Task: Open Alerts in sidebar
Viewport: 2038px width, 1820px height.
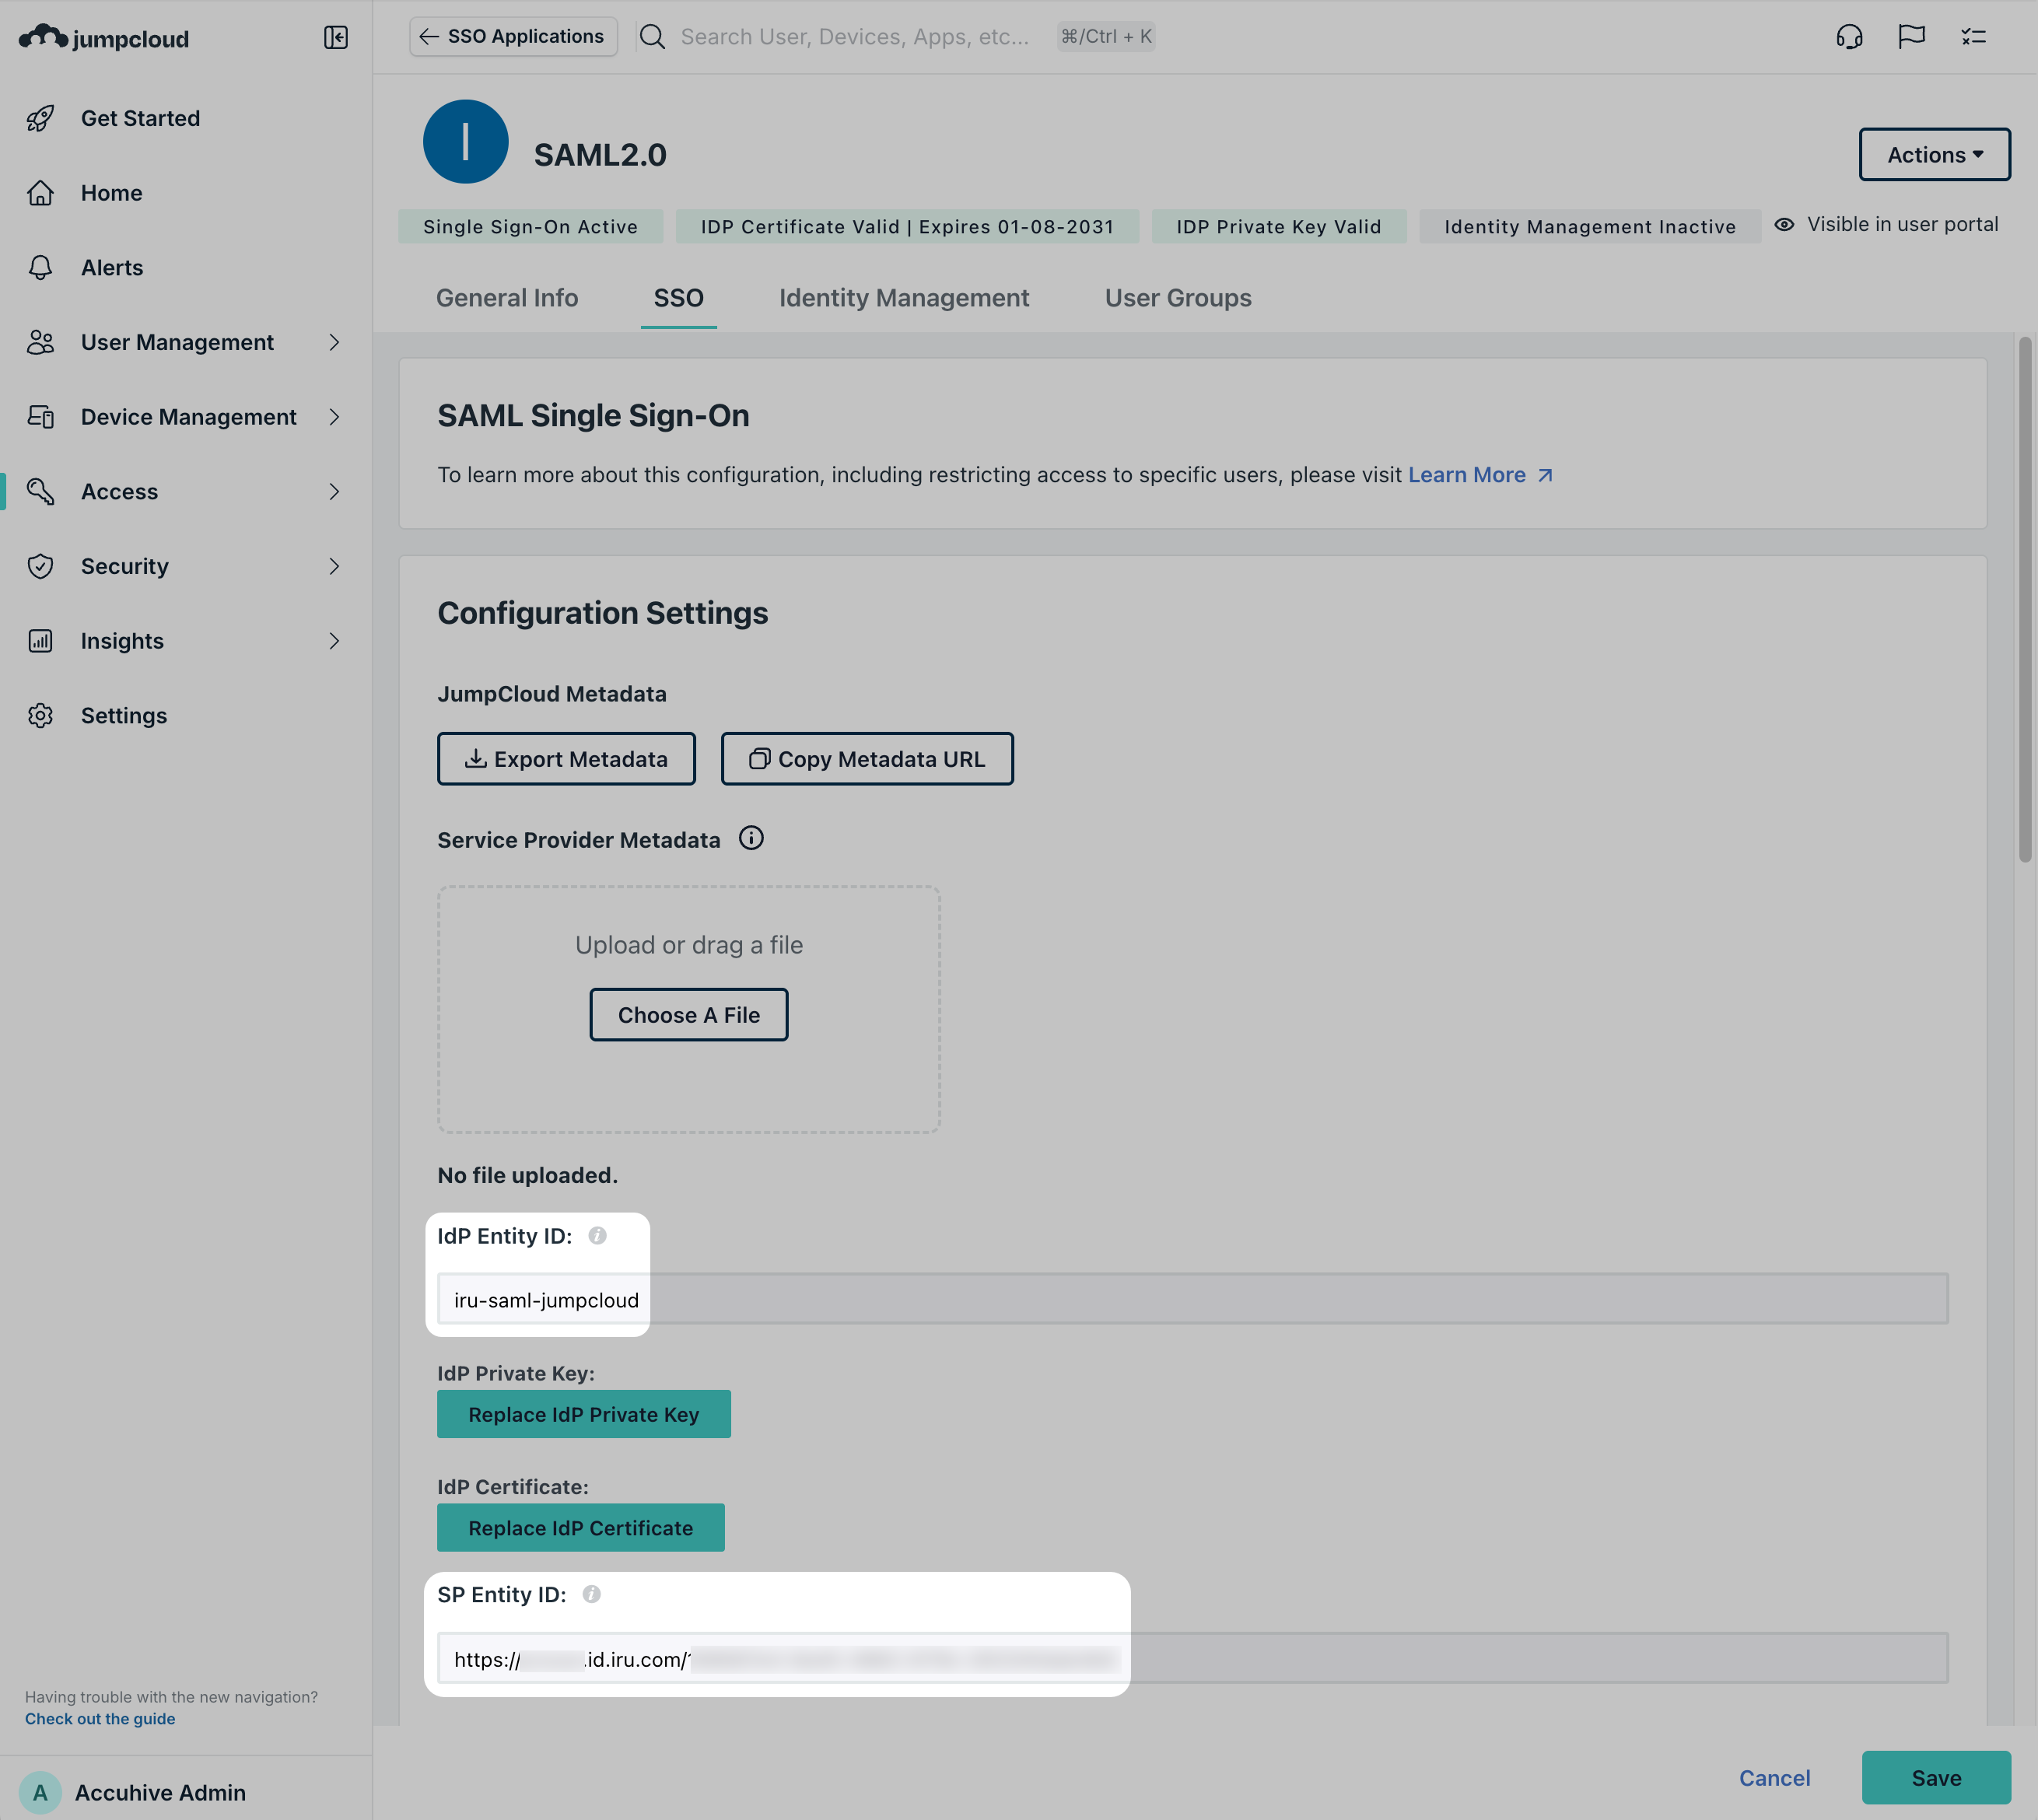Action: [112, 267]
